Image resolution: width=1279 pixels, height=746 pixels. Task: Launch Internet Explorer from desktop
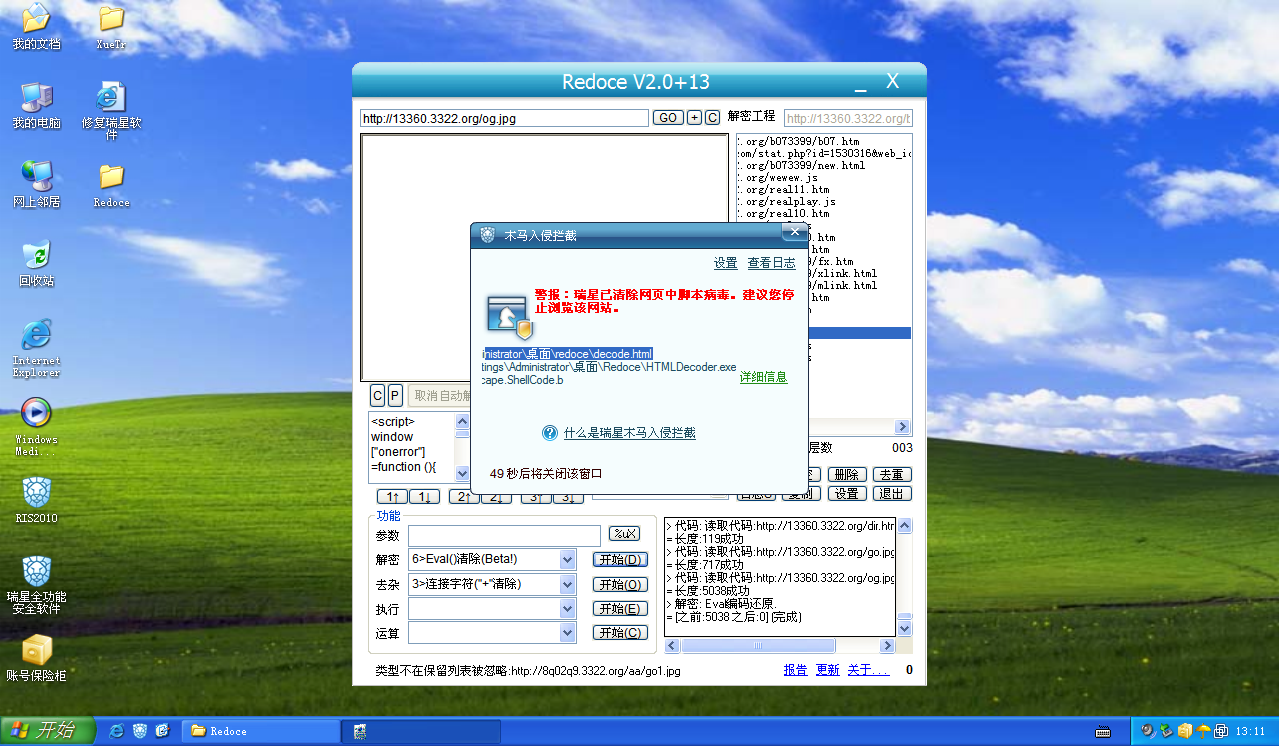36,348
